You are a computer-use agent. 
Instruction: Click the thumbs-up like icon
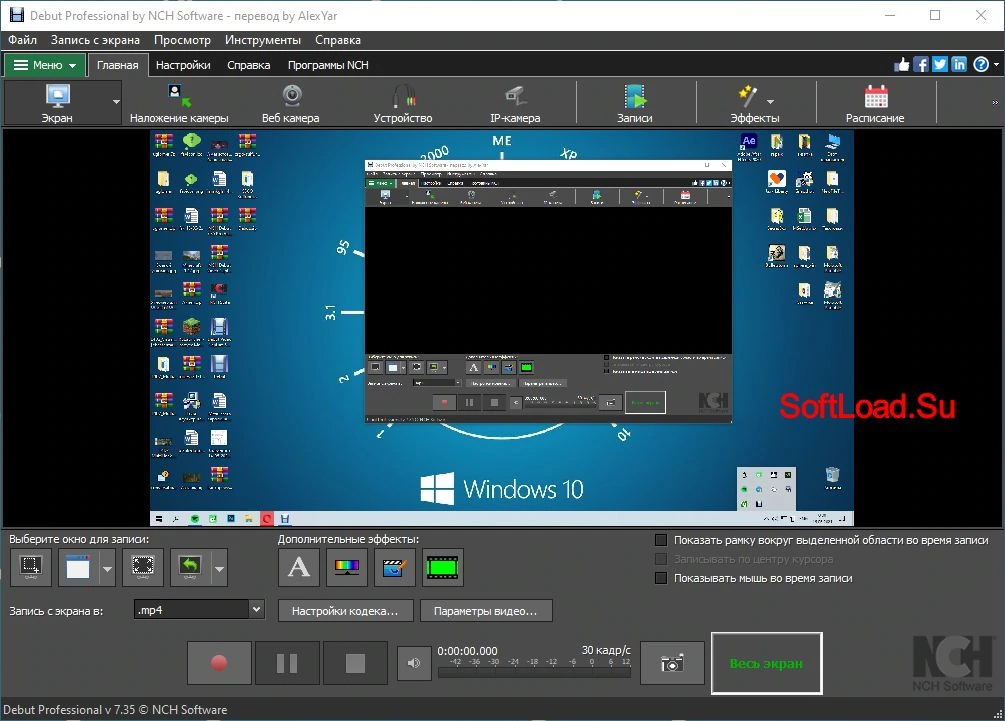pyautogui.click(x=902, y=65)
